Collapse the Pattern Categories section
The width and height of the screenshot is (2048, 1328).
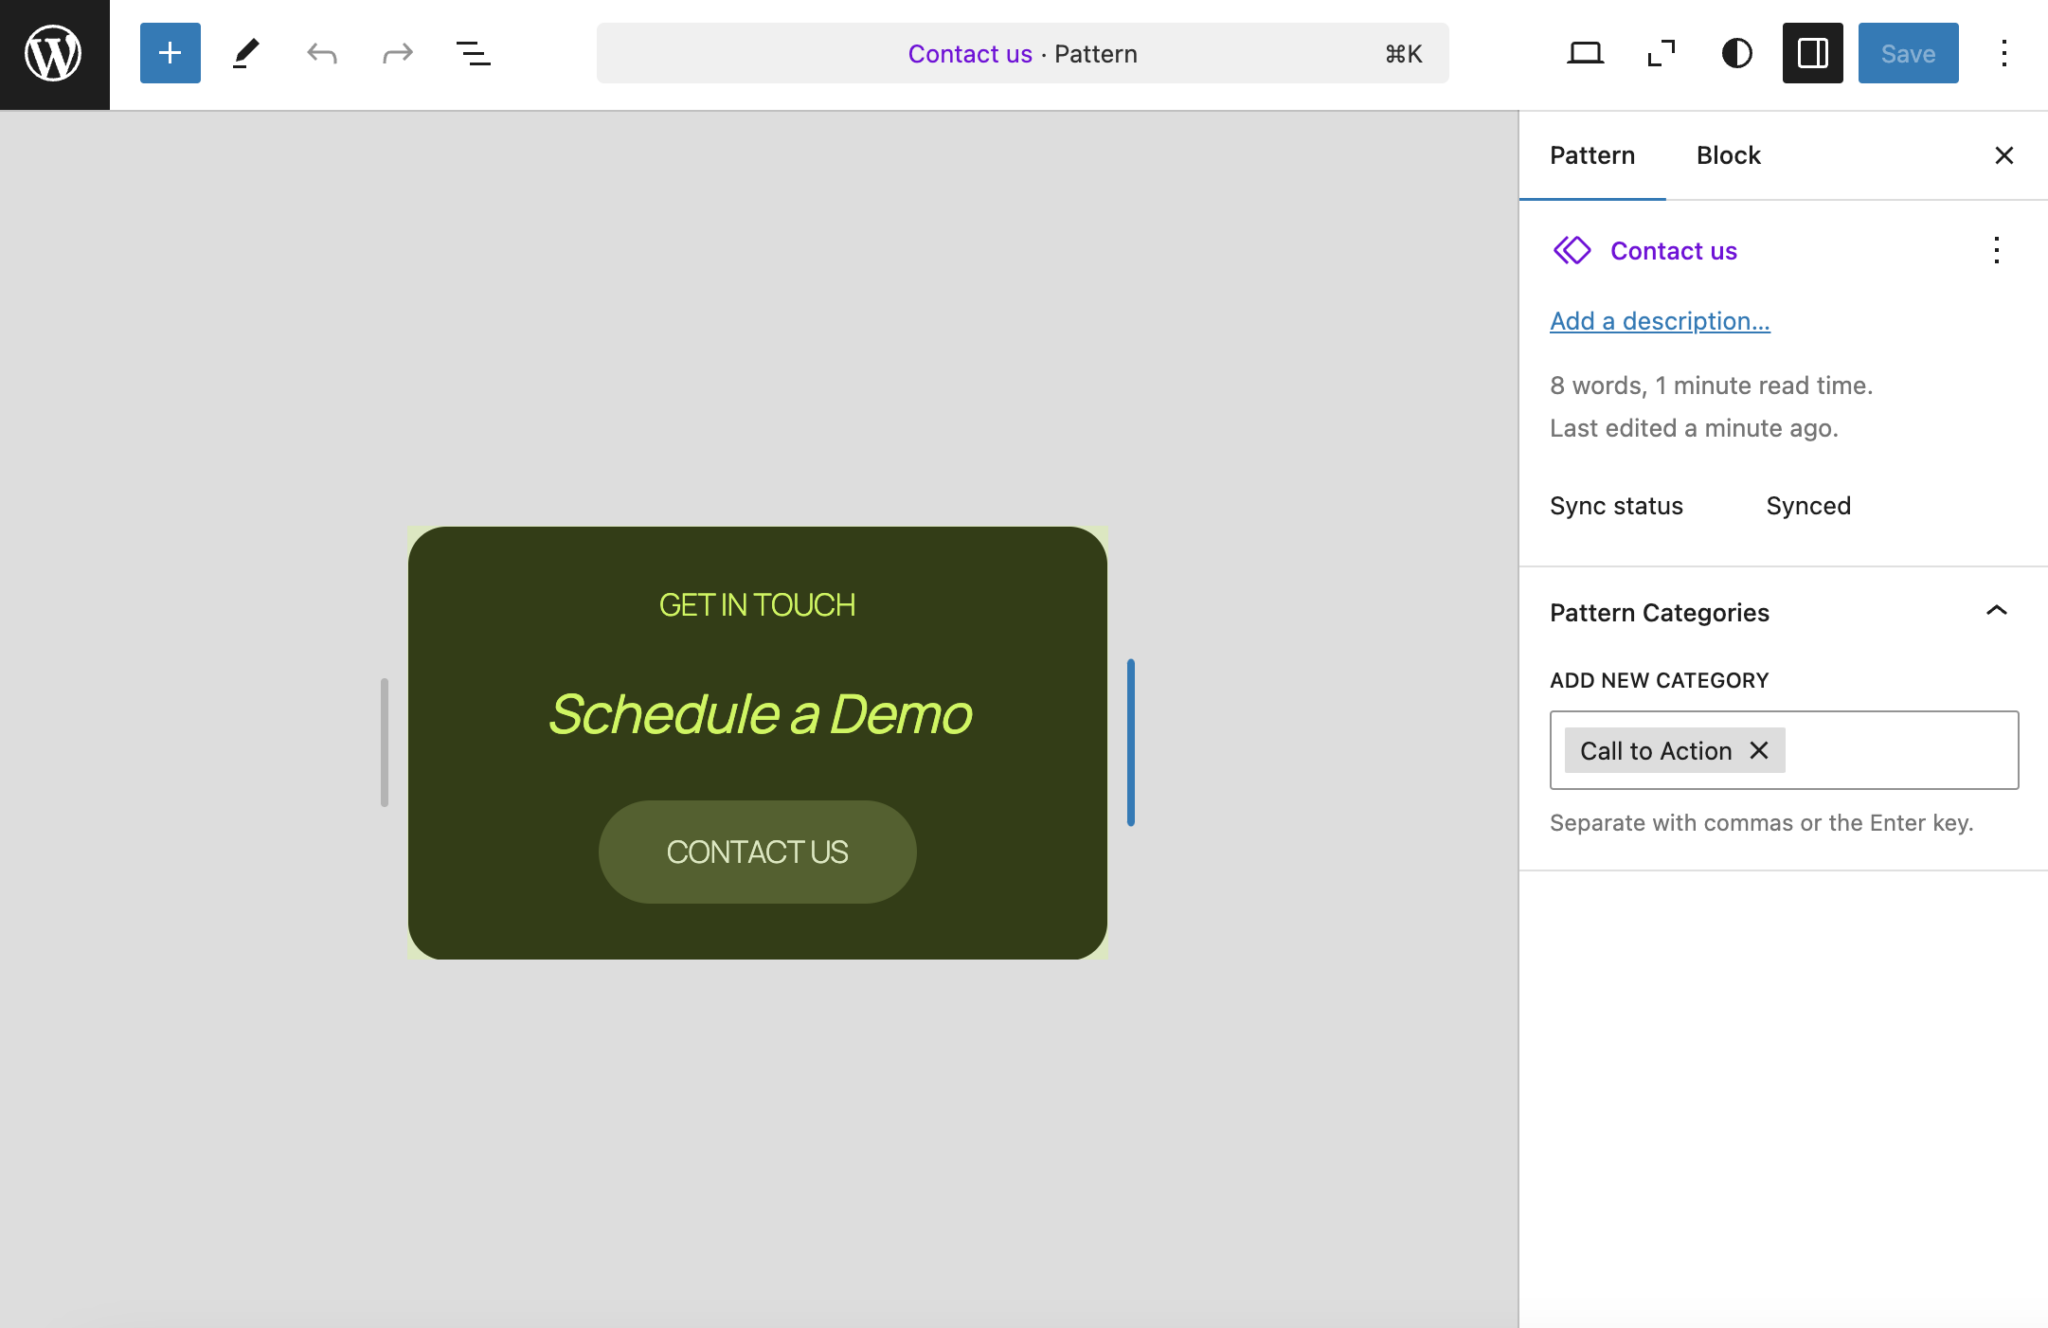point(1996,611)
